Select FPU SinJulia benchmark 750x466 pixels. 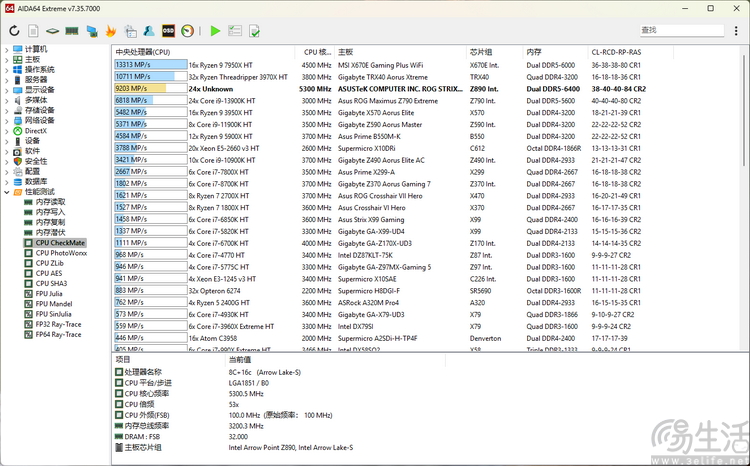[53, 314]
